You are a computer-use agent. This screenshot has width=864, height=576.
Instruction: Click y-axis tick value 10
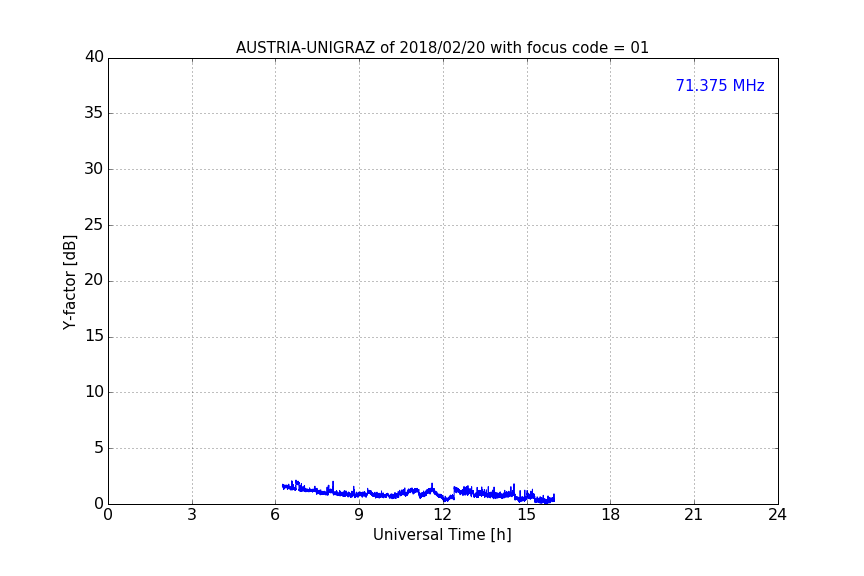tap(94, 392)
